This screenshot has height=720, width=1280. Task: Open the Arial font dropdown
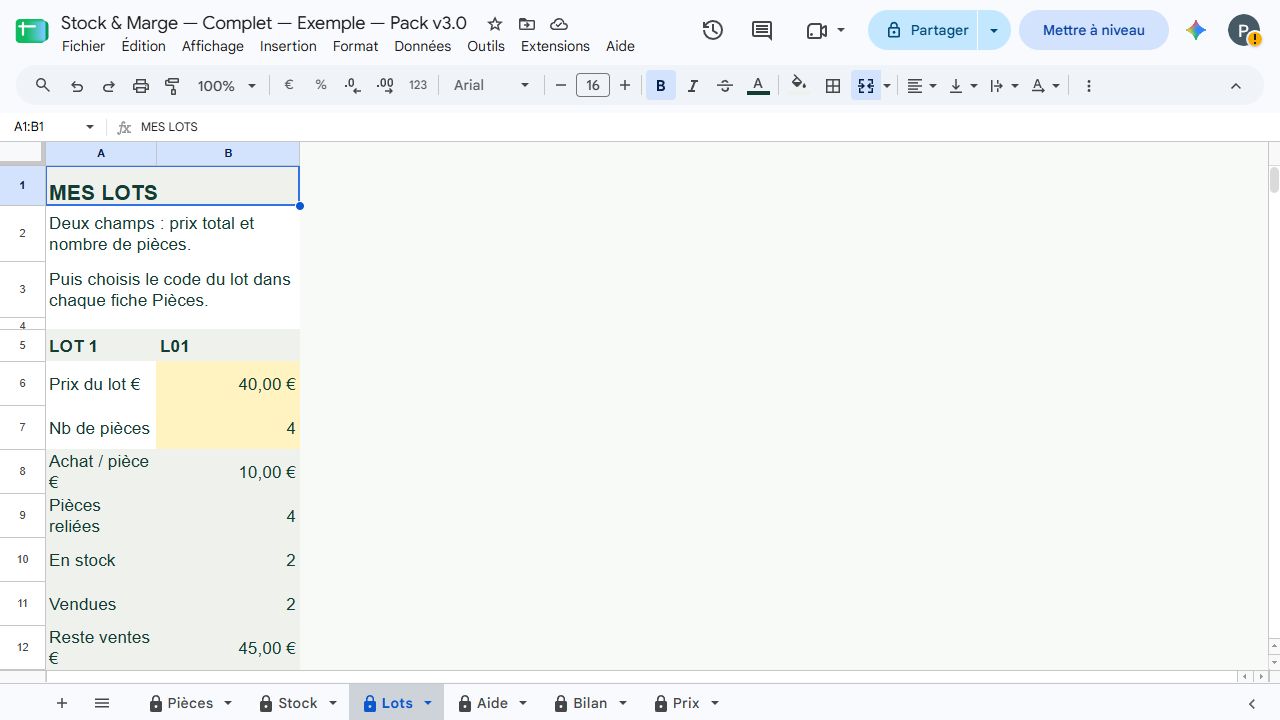point(491,86)
